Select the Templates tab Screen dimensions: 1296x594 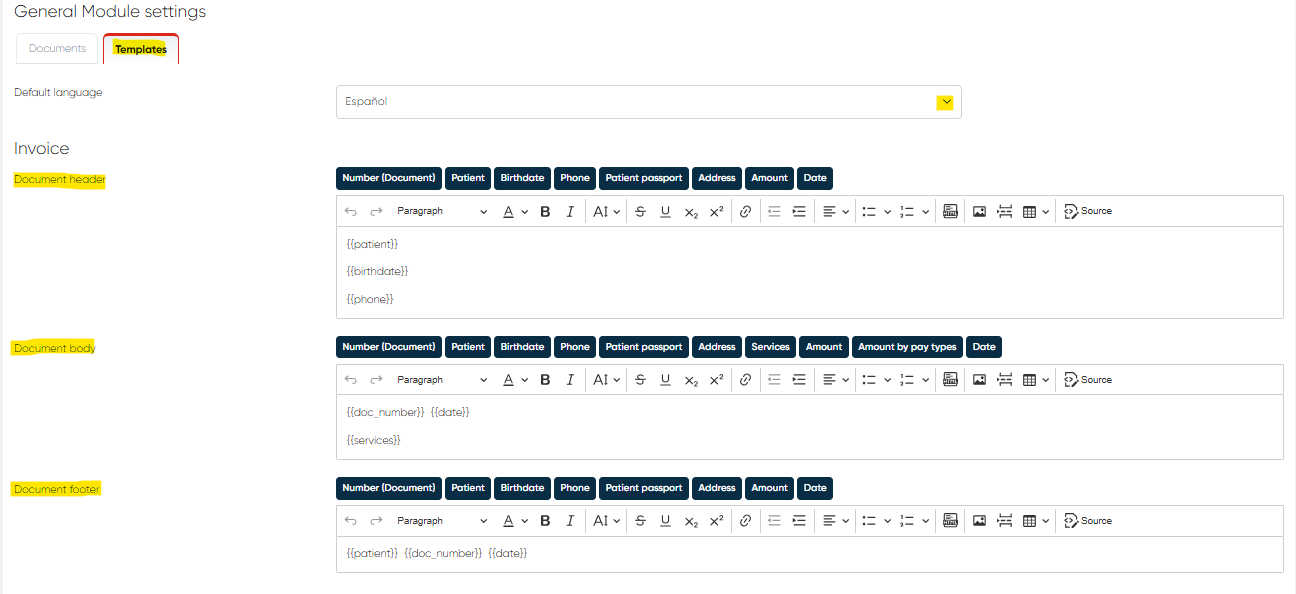pyautogui.click(x=141, y=49)
